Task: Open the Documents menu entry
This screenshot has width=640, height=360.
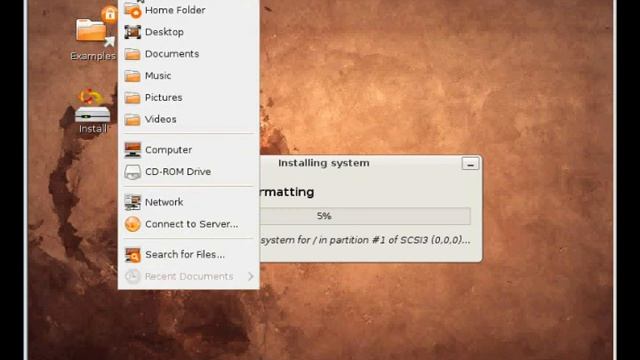Action: click(x=189, y=54)
